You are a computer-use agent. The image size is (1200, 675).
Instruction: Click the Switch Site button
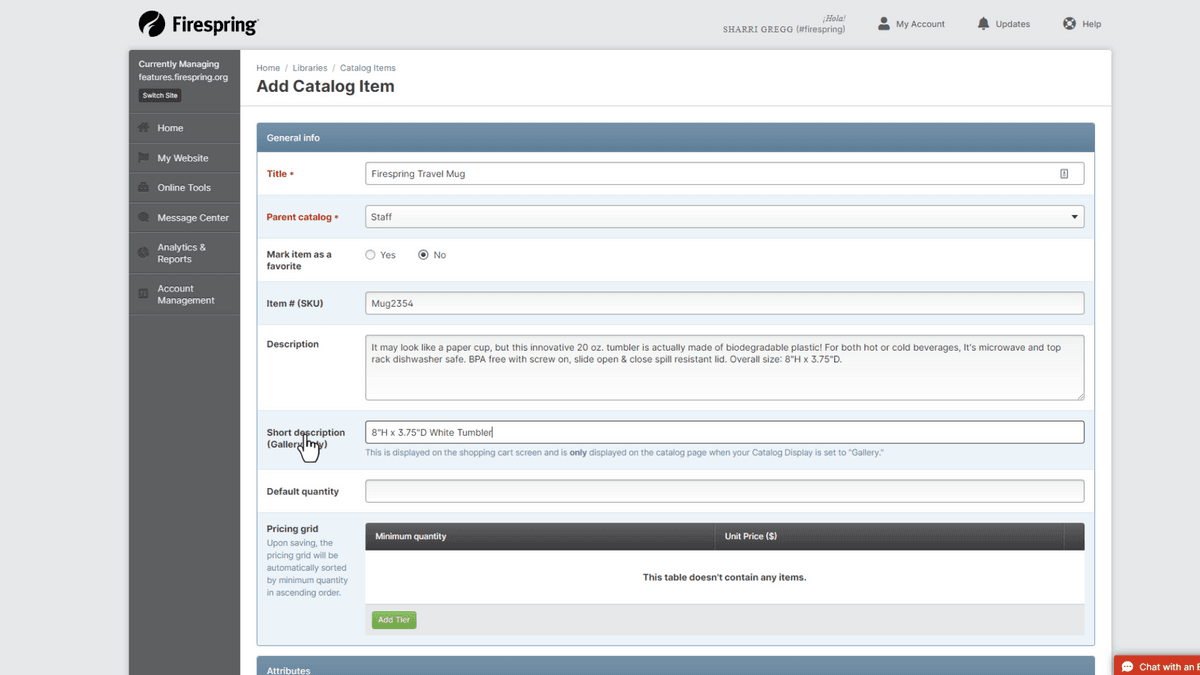coord(160,96)
